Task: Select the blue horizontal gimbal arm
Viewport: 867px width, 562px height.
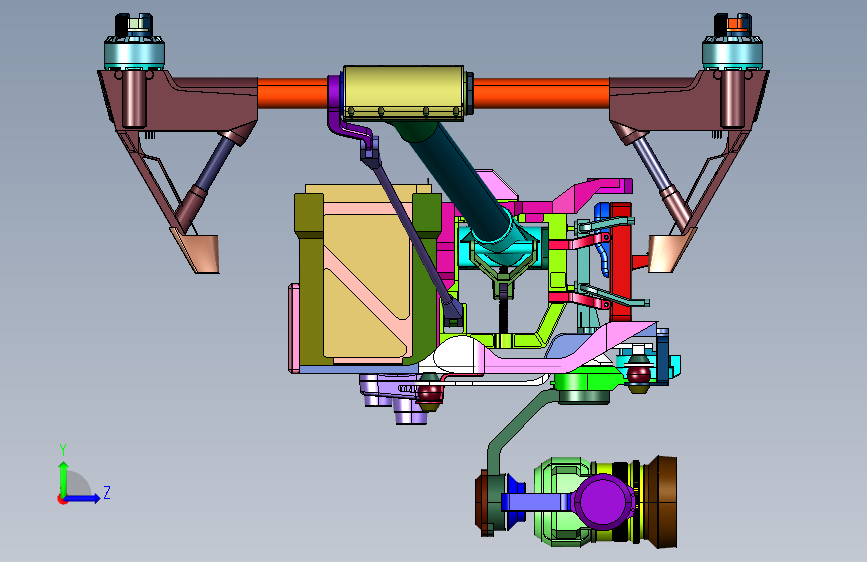Action: click(x=537, y=502)
